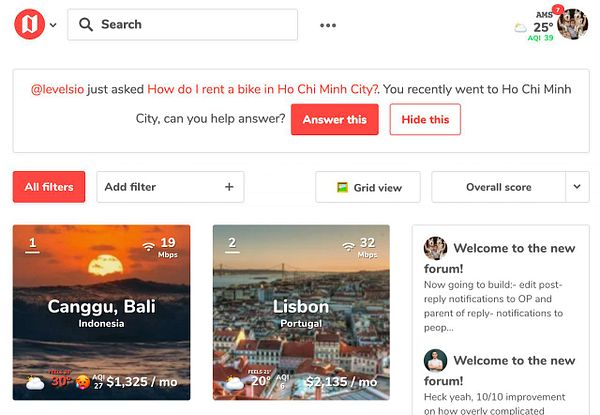Click the first forum post's author avatar
The height and width of the screenshot is (415, 600).
click(435, 248)
